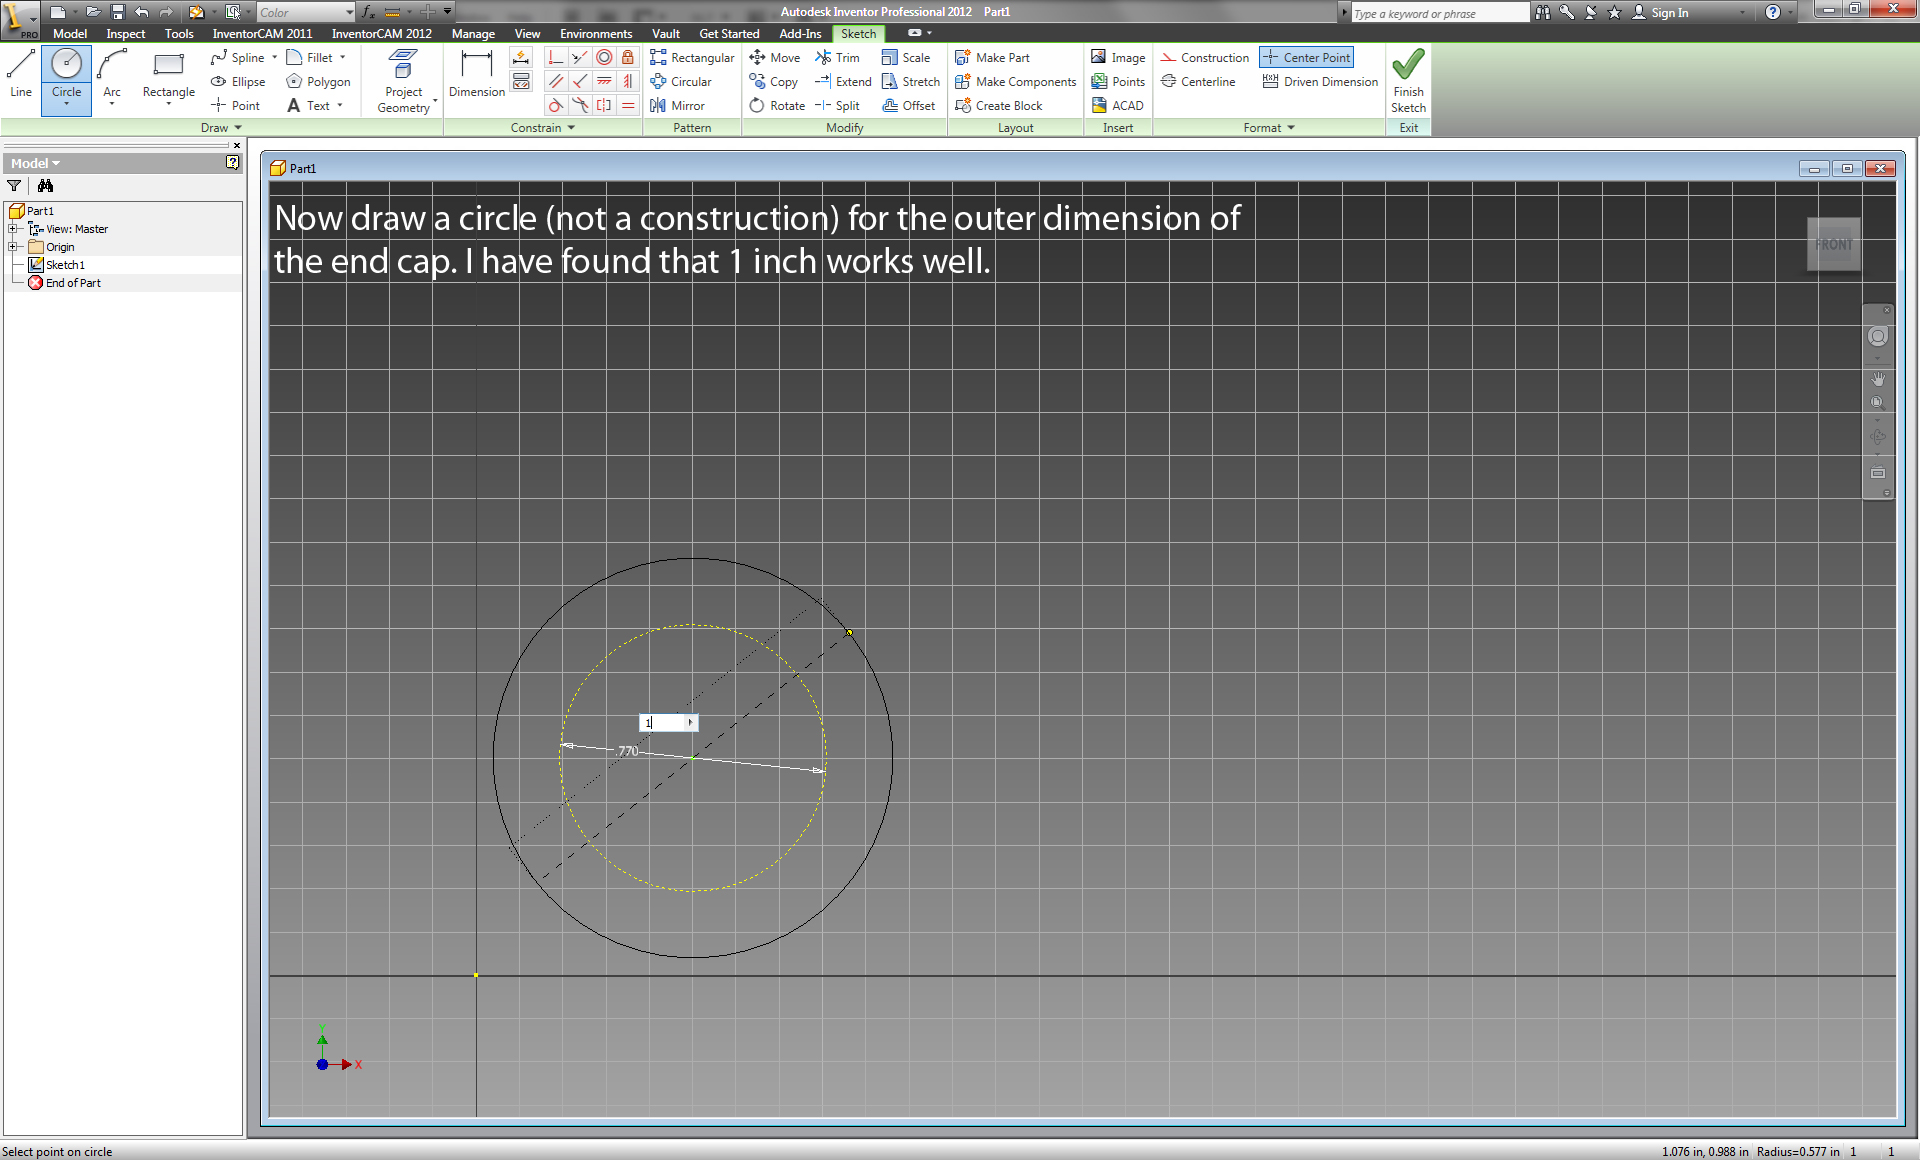Click radius input field showing 1
Screen dimensions: 1920x1160
pos(662,723)
